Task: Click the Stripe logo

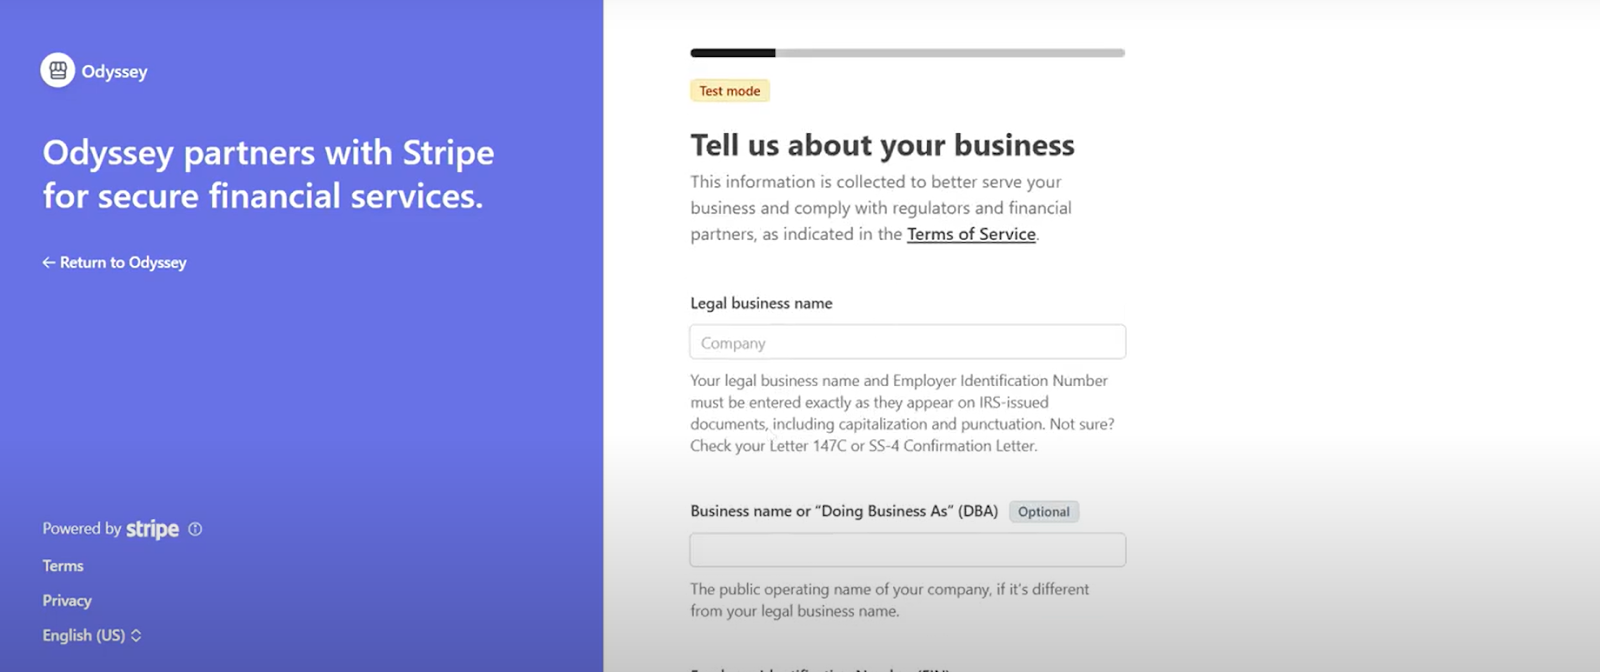Action: point(152,529)
